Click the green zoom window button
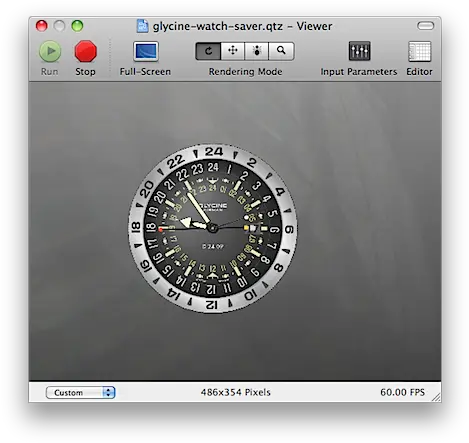The width and height of the screenshot is (469, 443). coord(77,26)
